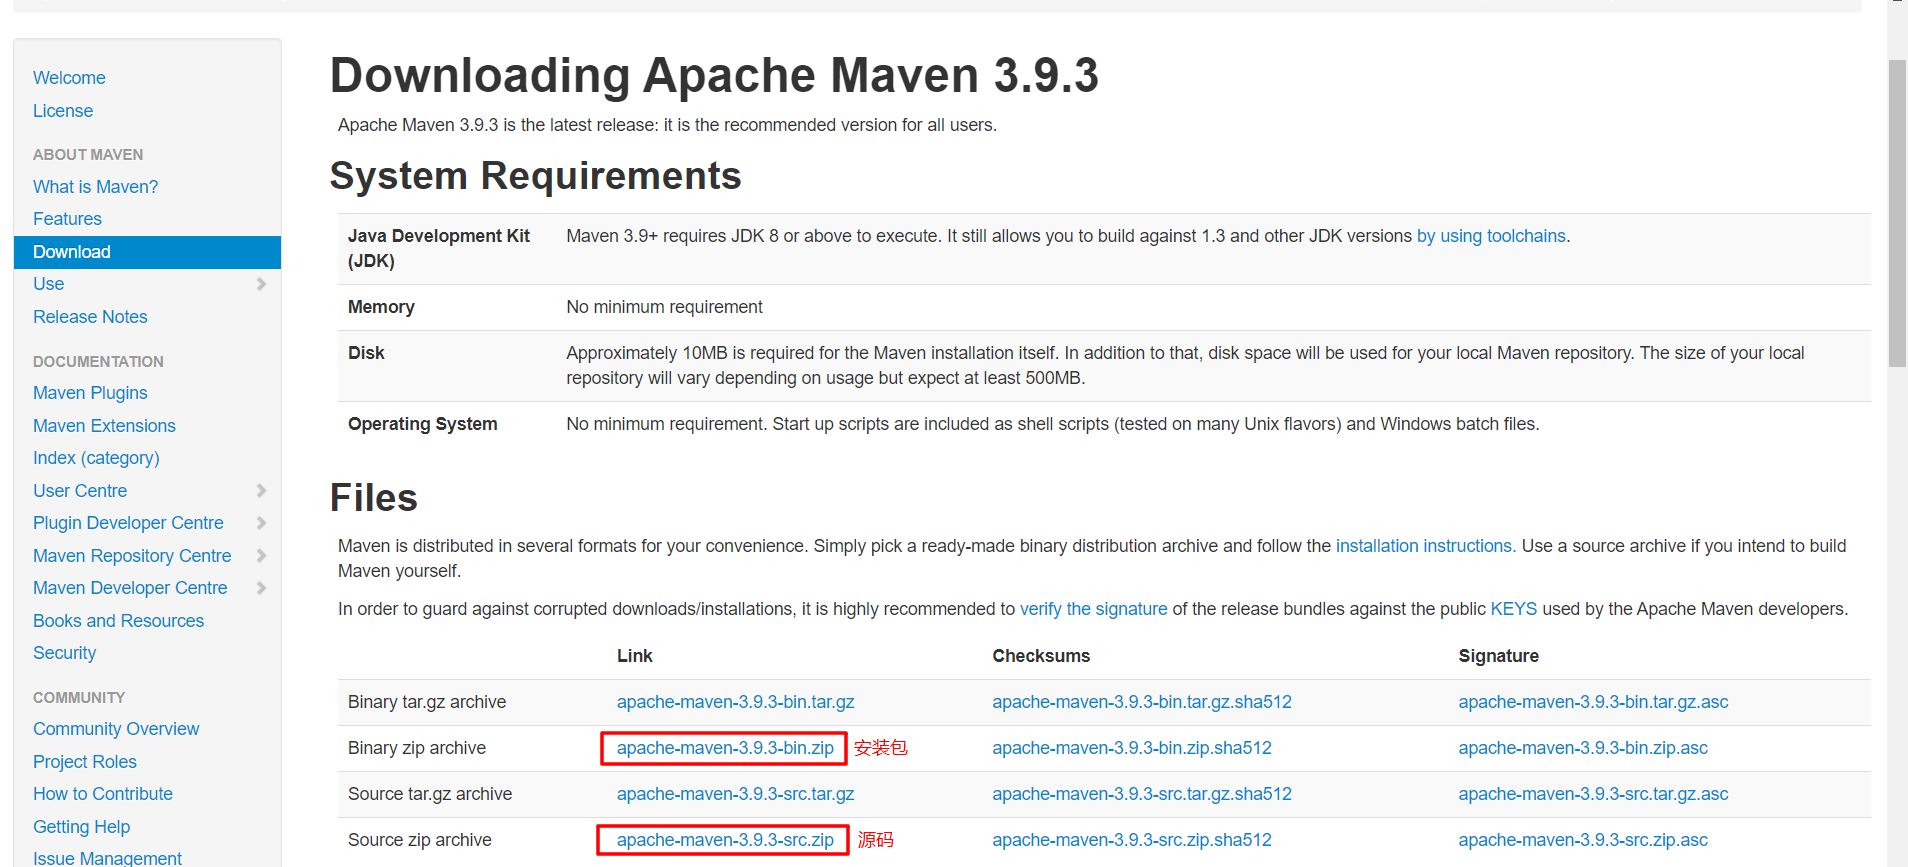Image resolution: width=1908 pixels, height=867 pixels.
Task: Click the 'Operating System' row label
Action: [422, 424]
